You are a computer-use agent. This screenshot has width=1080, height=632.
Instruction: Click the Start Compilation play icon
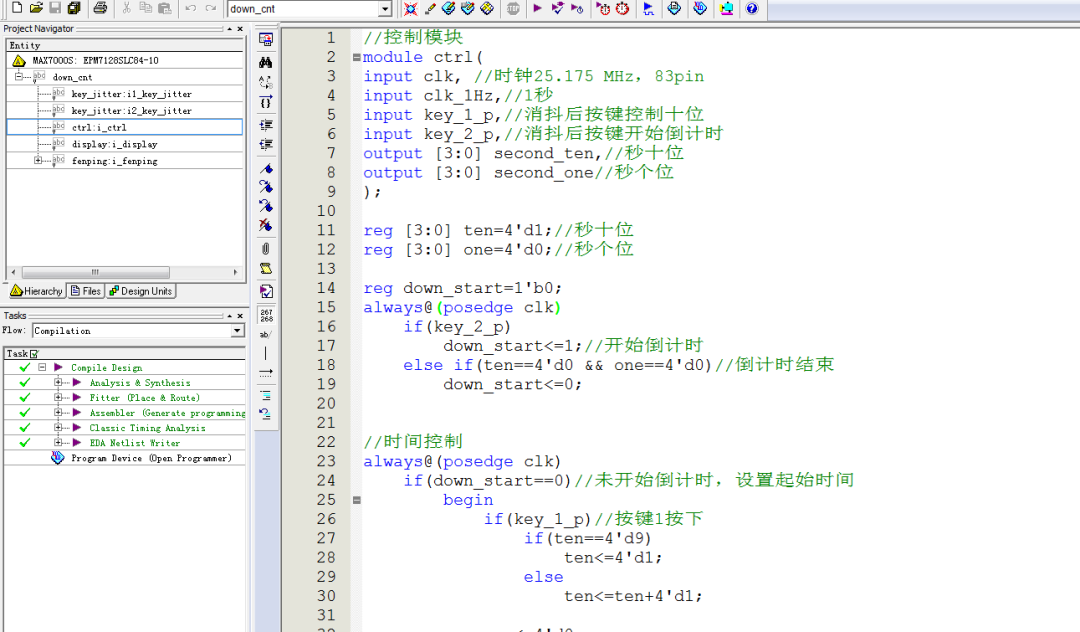click(x=537, y=9)
